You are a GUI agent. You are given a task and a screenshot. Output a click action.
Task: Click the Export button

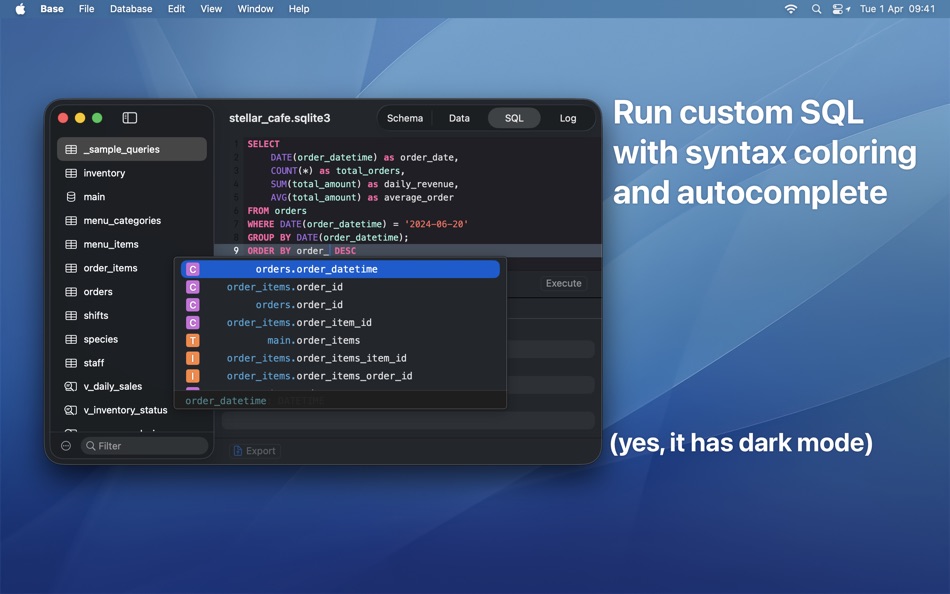click(255, 450)
